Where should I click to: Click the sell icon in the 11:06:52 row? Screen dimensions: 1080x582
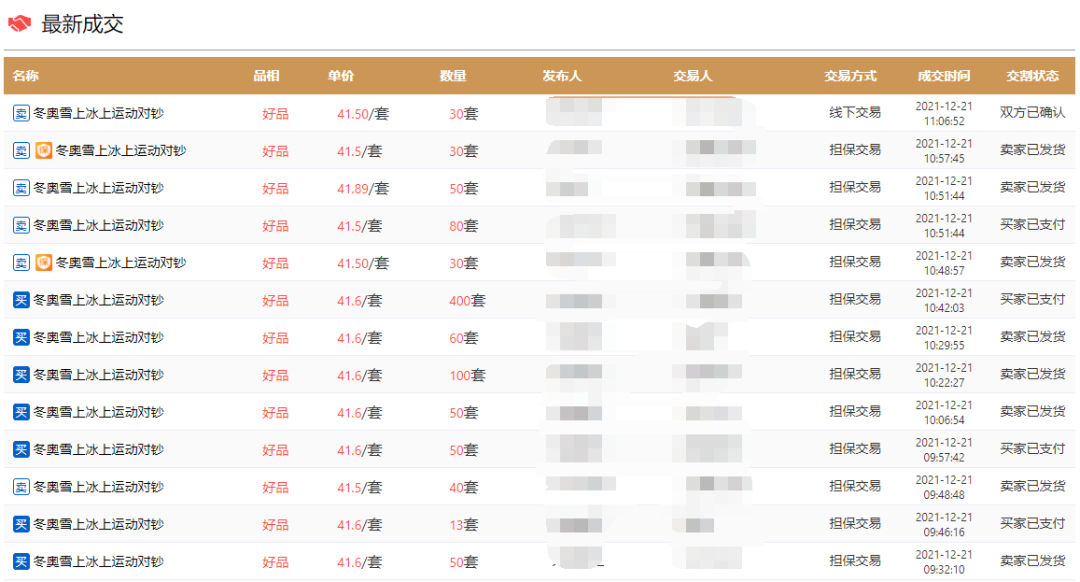tap(21, 113)
